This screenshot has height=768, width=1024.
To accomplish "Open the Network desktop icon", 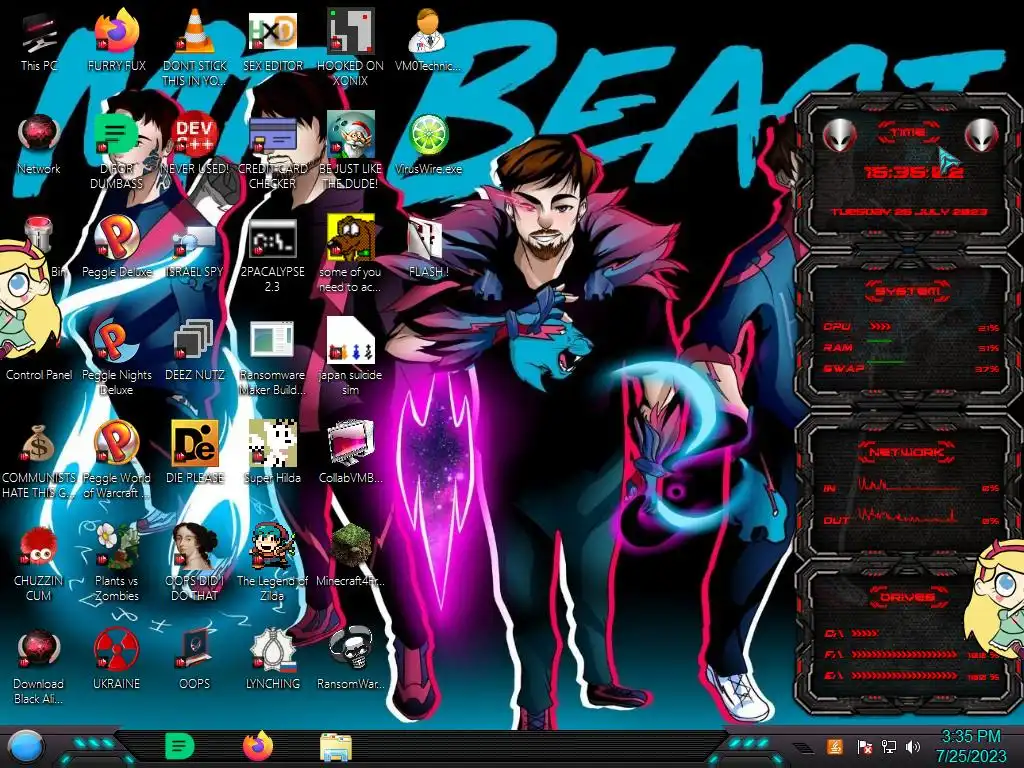I will pos(39,144).
